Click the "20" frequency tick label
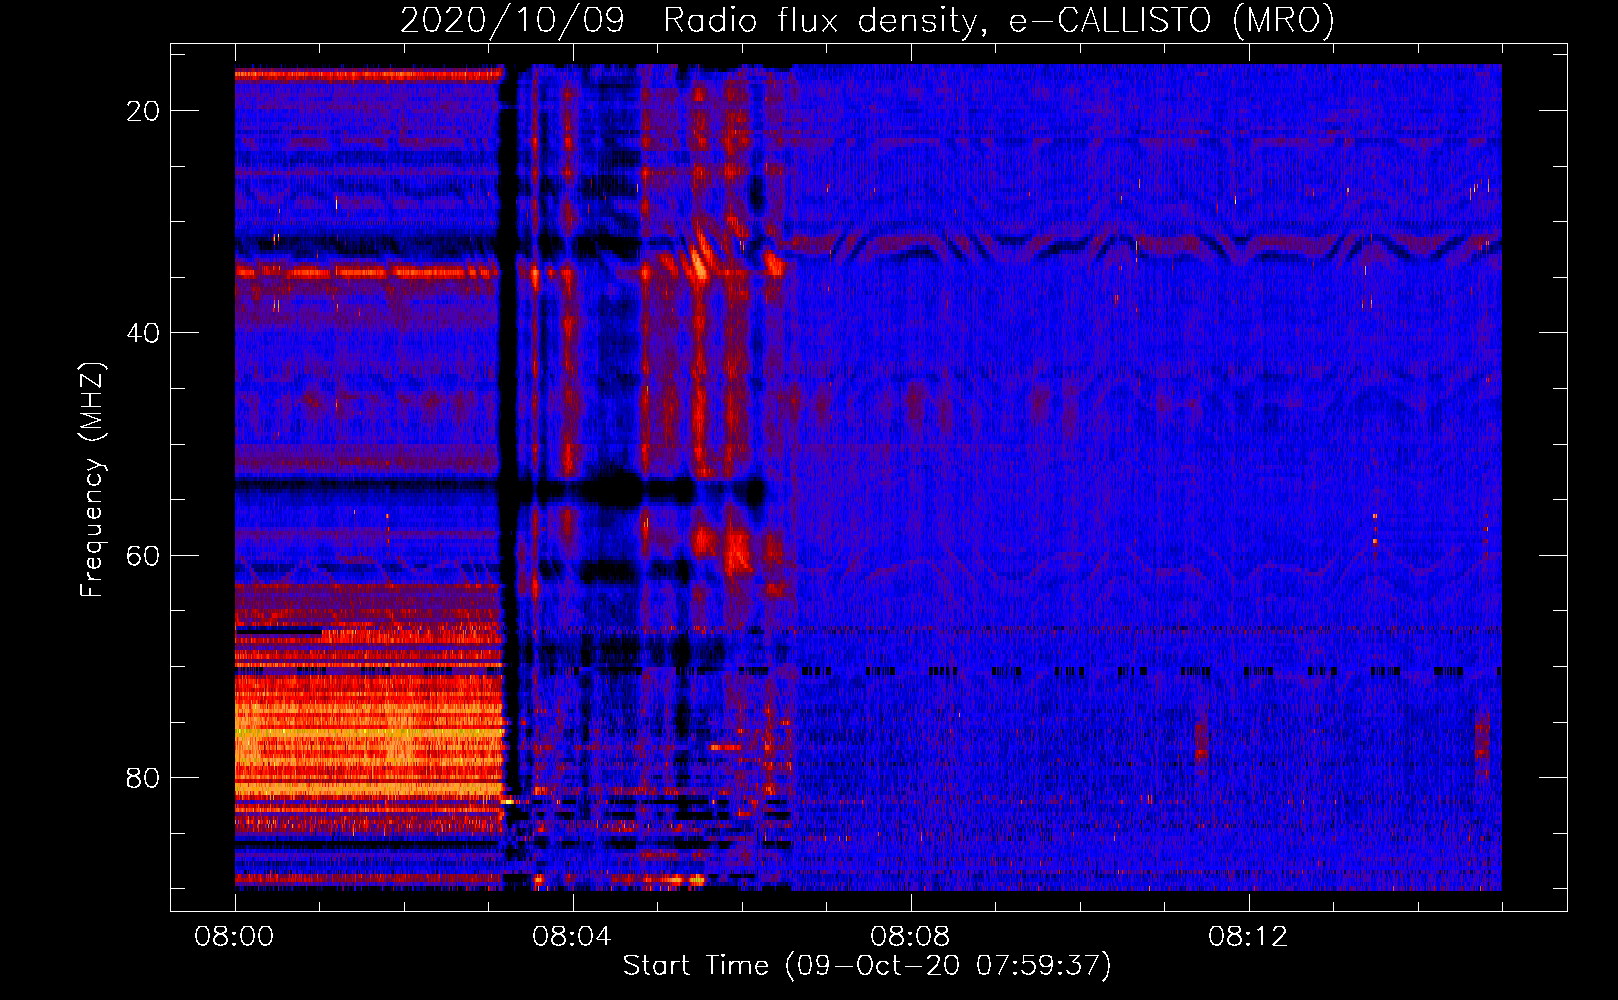 [x=143, y=111]
